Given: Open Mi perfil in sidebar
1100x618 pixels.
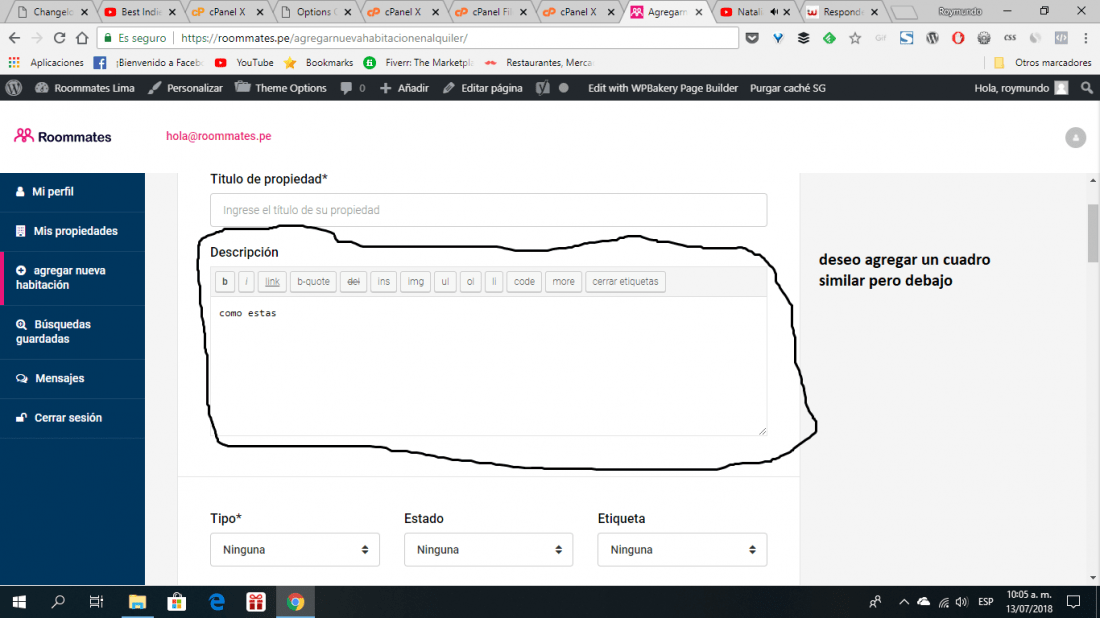Looking at the screenshot, I should click(72, 192).
